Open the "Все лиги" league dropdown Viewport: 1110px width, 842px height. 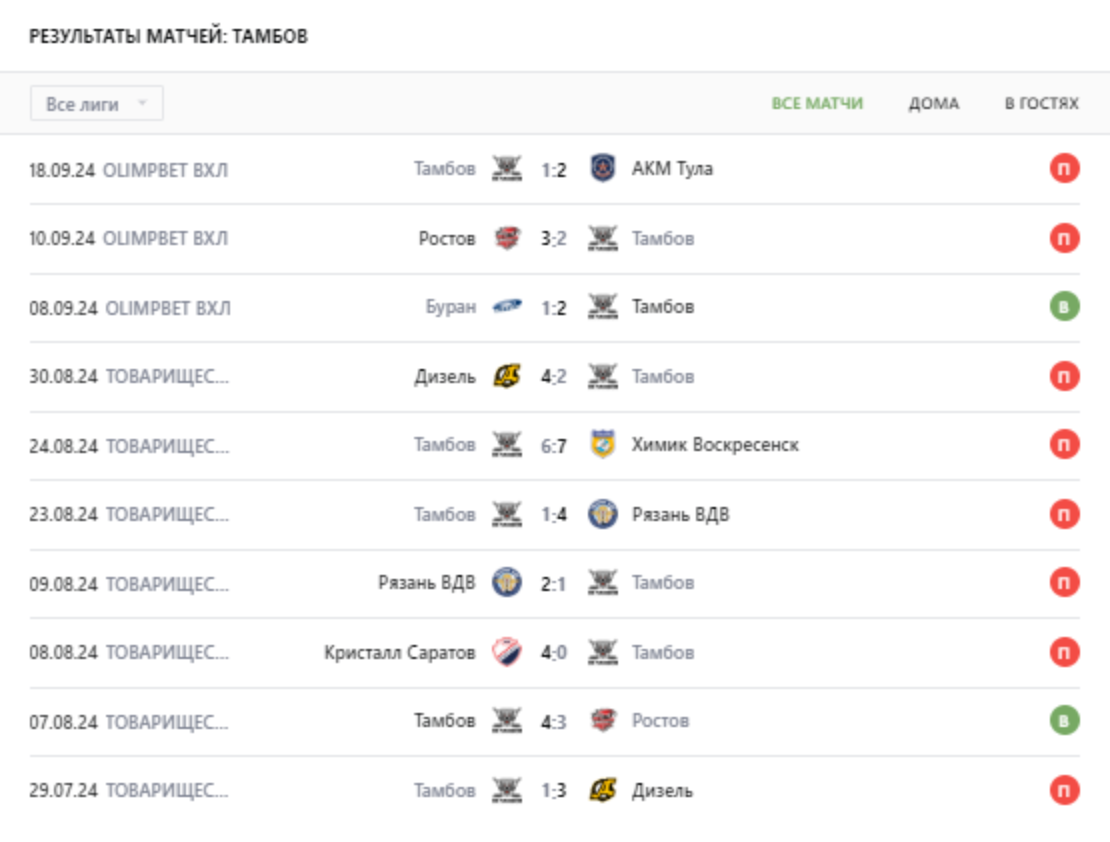tap(97, 104)
